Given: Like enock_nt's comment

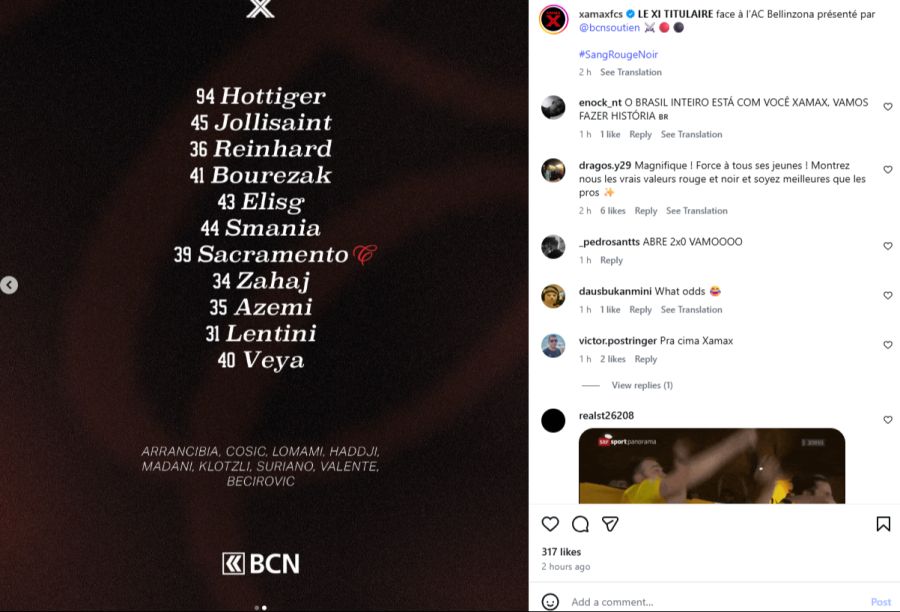Looking at the screenshot, I should click(887, 107).
